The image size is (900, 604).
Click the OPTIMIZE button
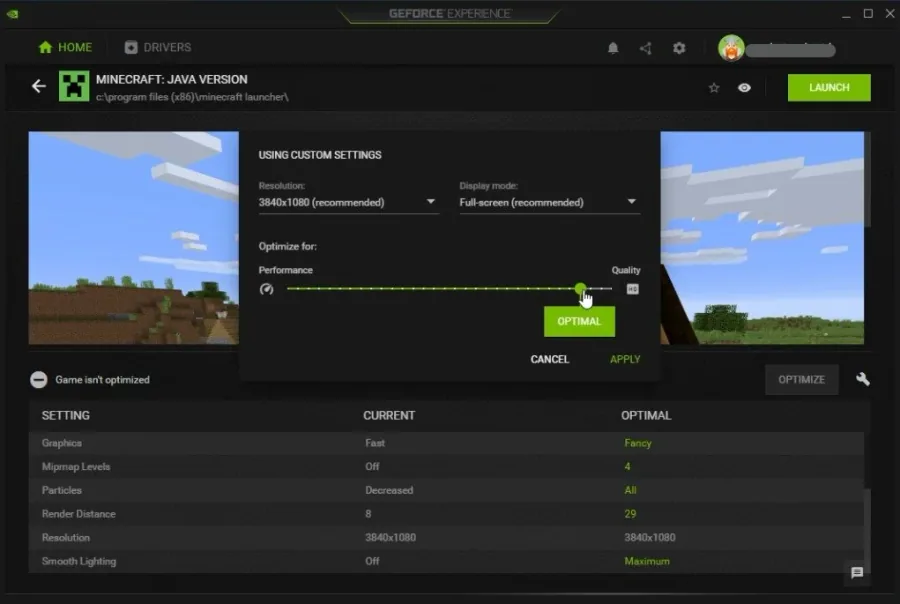coord(801,380)
